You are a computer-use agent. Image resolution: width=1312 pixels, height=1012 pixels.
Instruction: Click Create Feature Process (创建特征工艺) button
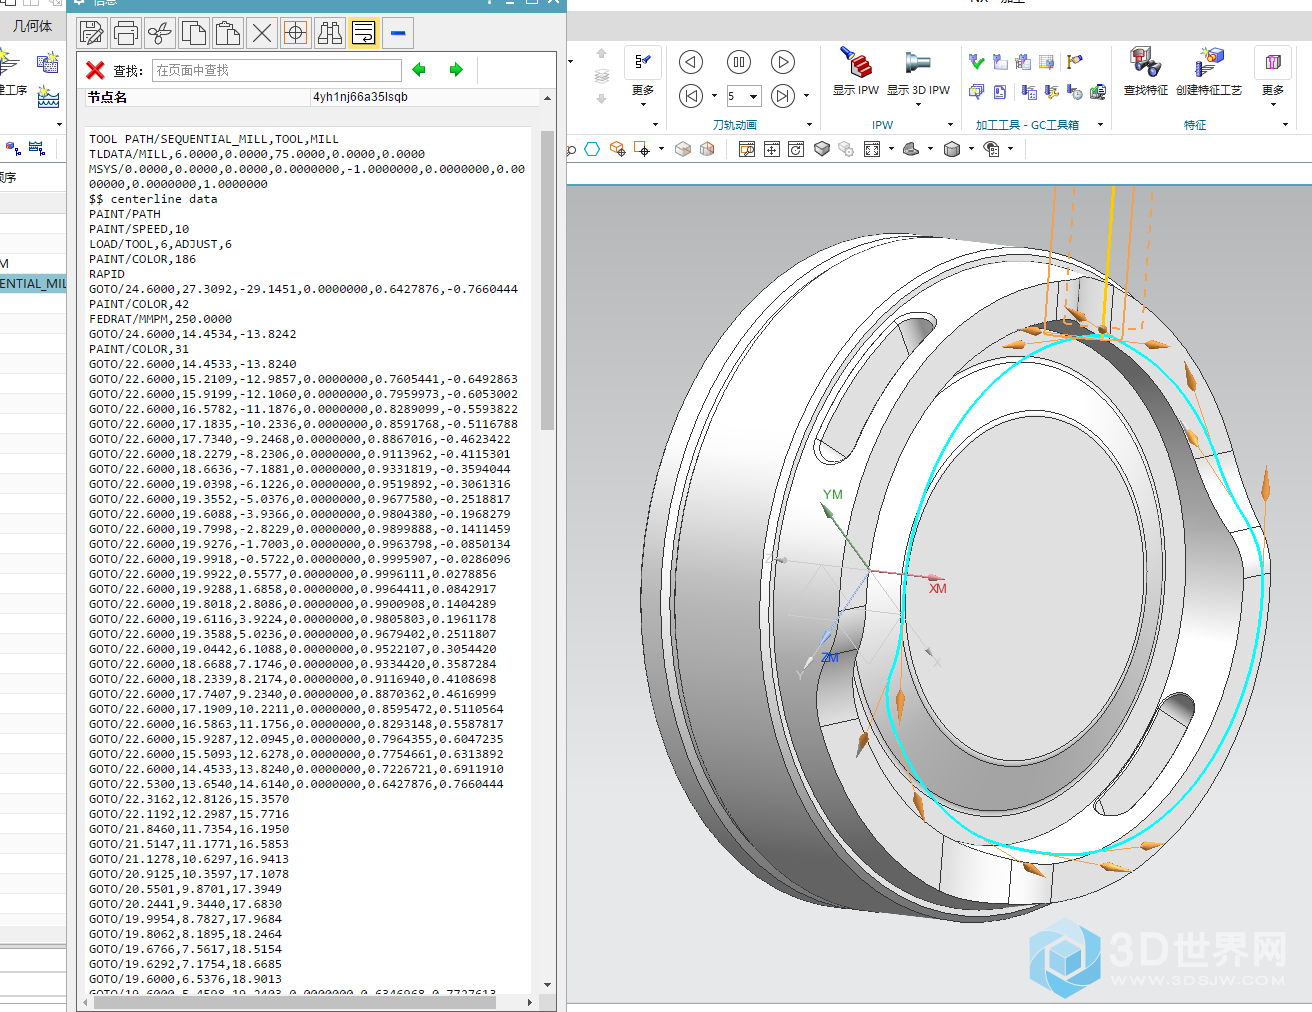point(1209,70)
